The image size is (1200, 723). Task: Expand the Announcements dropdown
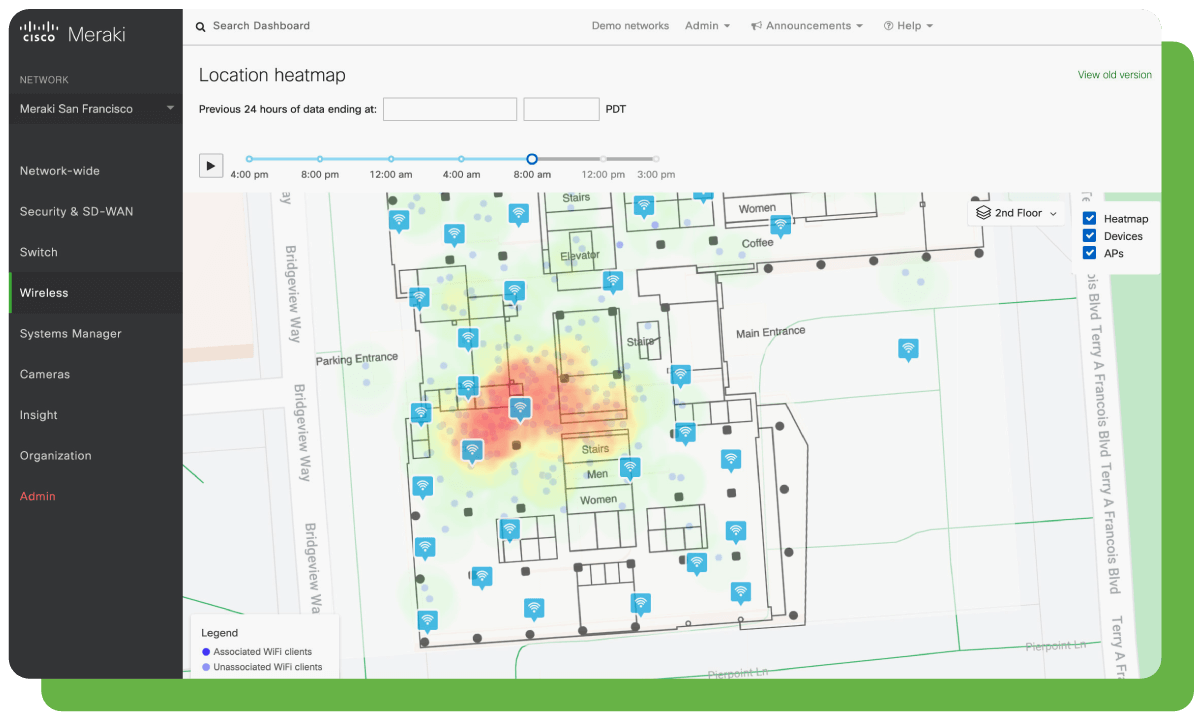pos(807,26)
